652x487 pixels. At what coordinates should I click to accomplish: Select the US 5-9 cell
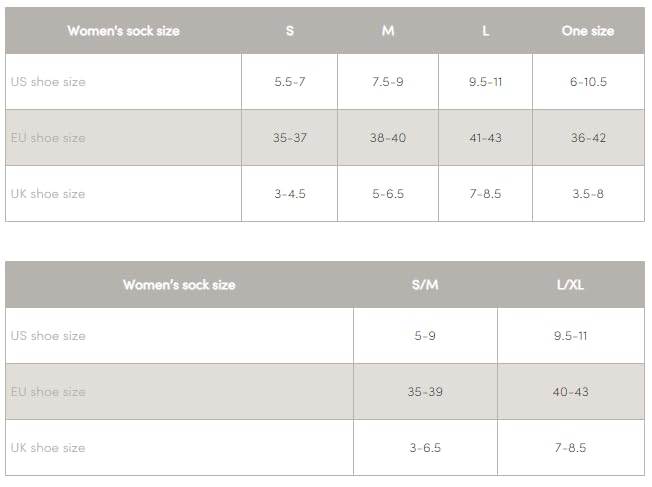425,336
